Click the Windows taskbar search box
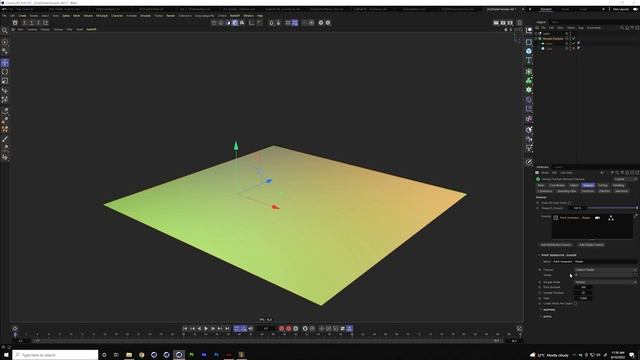Image resolution: width=640 pixels, height=360 pixels. 56,355
